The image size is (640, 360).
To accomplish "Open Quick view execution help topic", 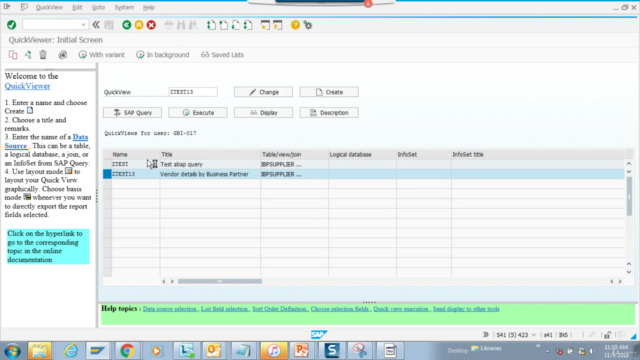I will point(401,309).
